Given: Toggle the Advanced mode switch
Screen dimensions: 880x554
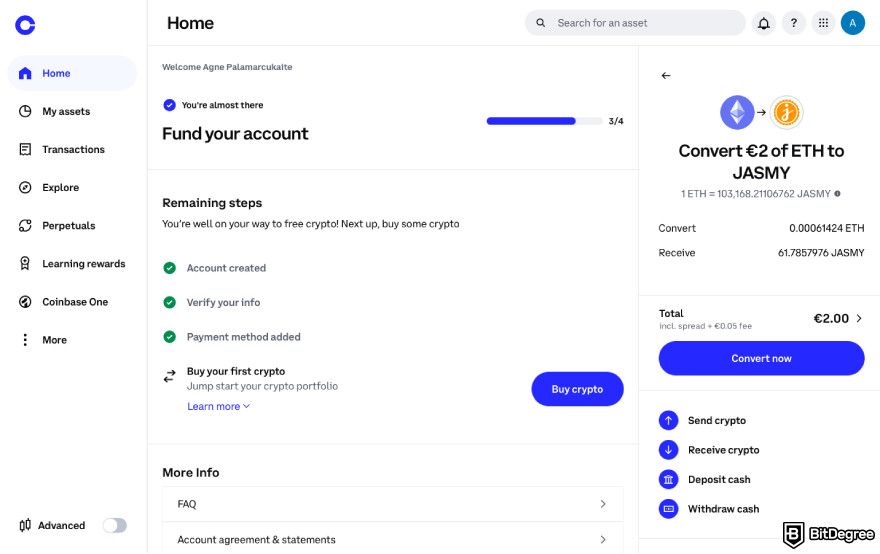Looking at the screenshot, I should [115, 525].
